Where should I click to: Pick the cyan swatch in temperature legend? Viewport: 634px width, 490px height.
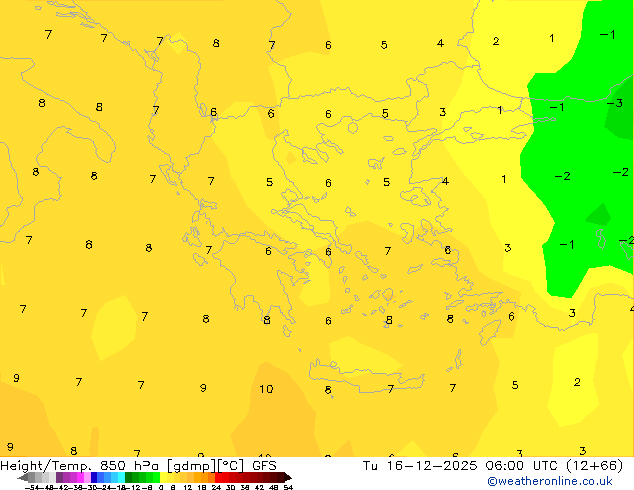click(x=121, y=477)
